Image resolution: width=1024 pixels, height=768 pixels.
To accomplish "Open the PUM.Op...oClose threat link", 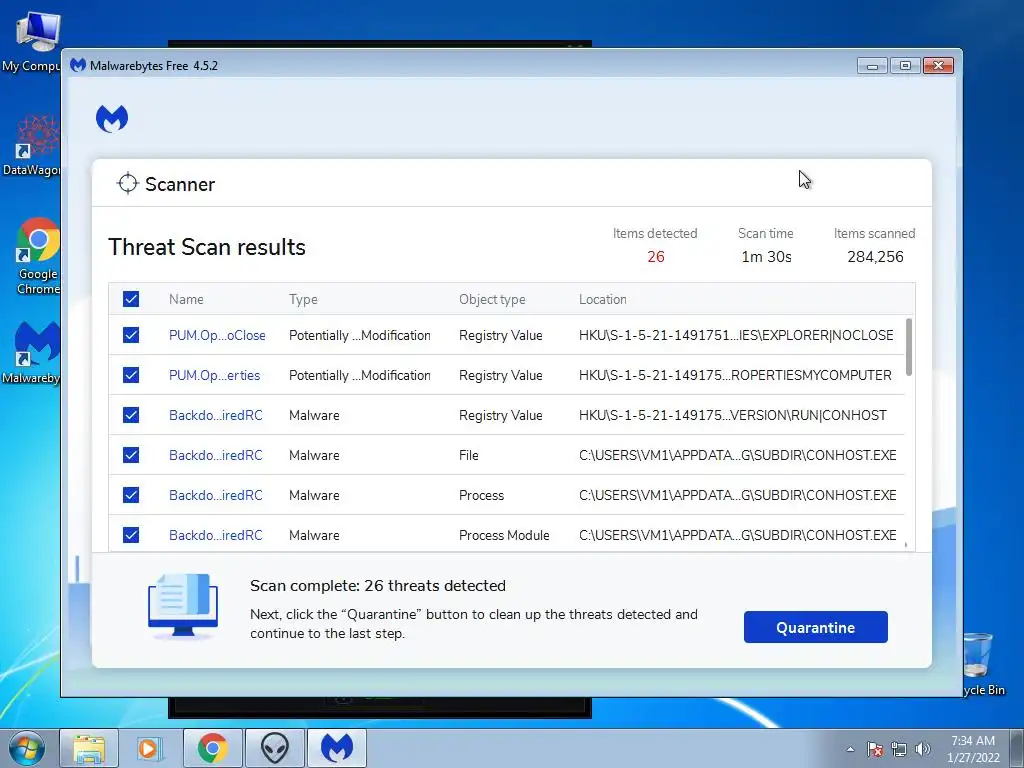I will pos(217,335).
